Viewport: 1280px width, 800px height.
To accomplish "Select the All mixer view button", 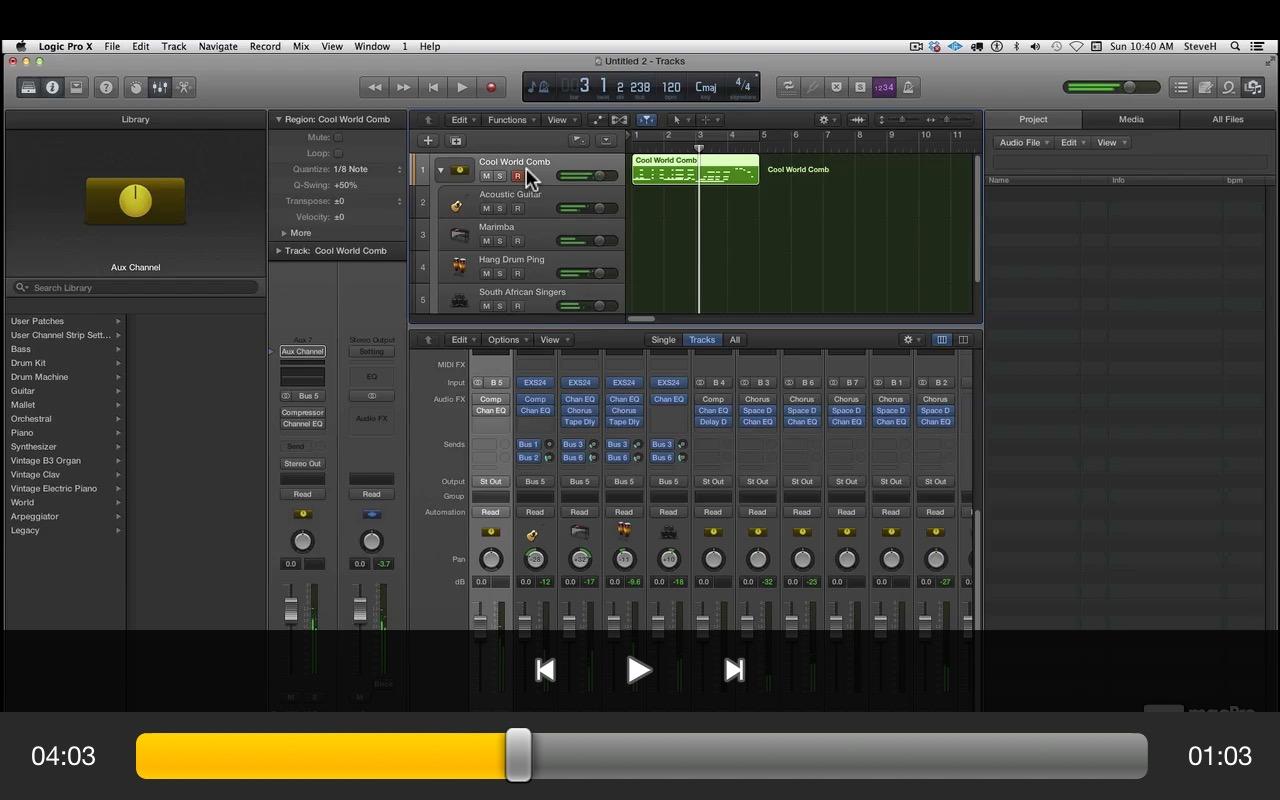I will [734, 340].
